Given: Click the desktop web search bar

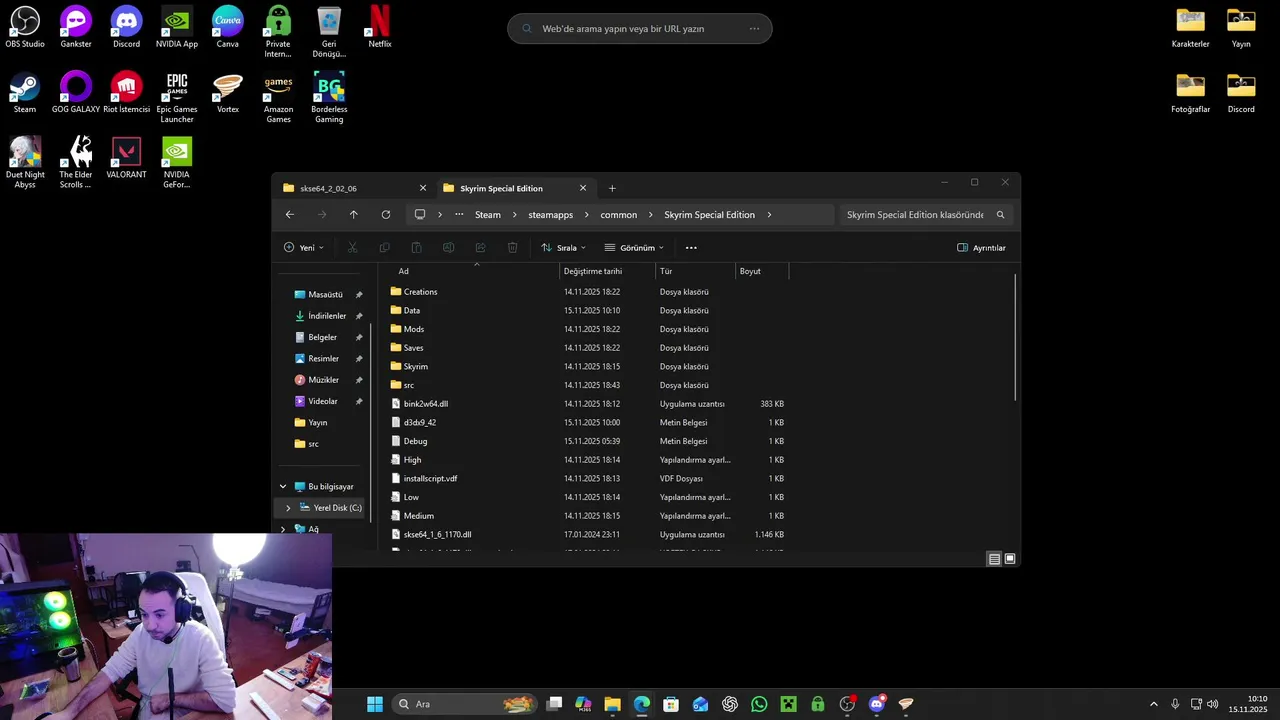Looking at the screenshot, I should [x=640, y=28].
